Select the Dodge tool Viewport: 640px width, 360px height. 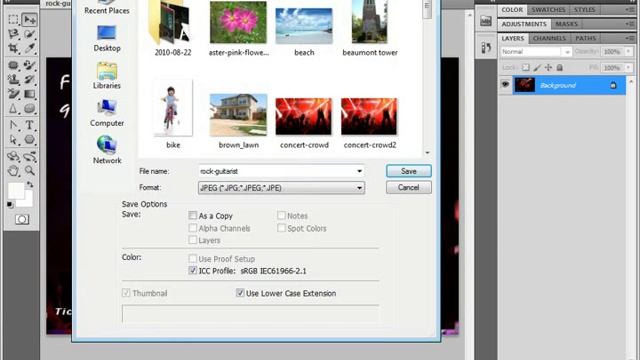click(29, 109)
